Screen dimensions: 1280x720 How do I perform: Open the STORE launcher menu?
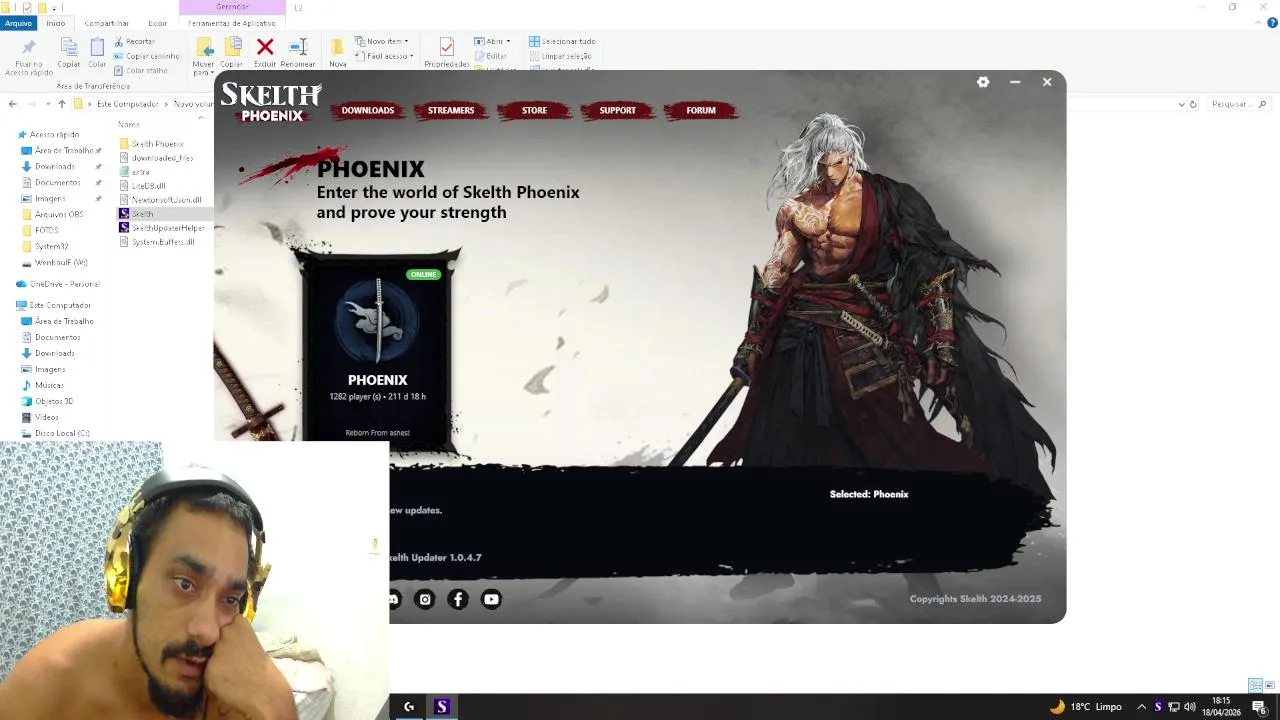[534, 110]
